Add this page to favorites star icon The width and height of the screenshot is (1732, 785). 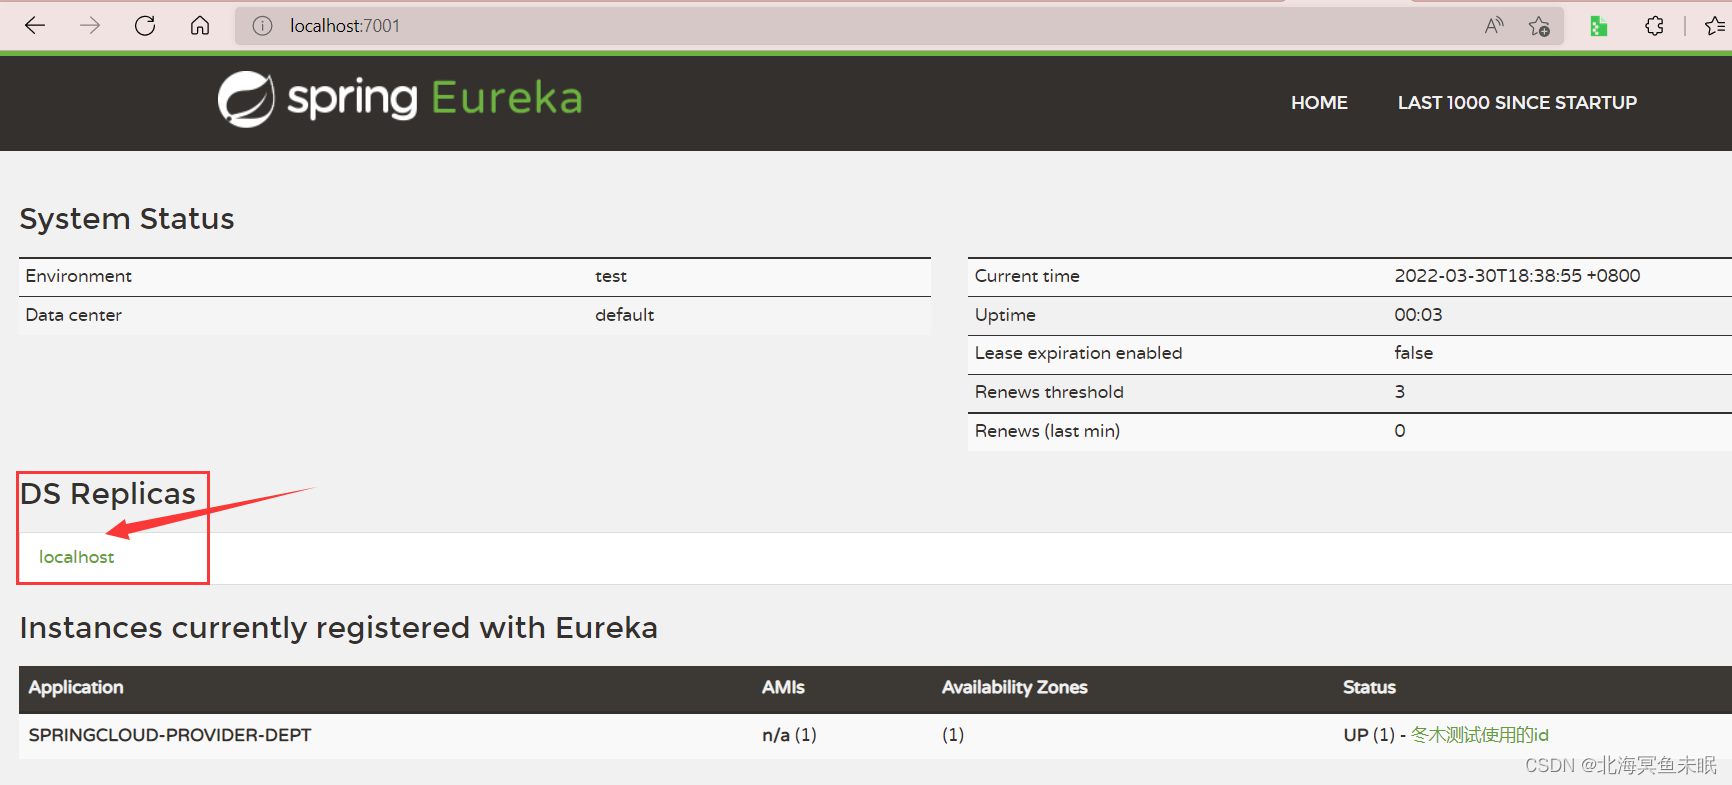point(1539,26)
